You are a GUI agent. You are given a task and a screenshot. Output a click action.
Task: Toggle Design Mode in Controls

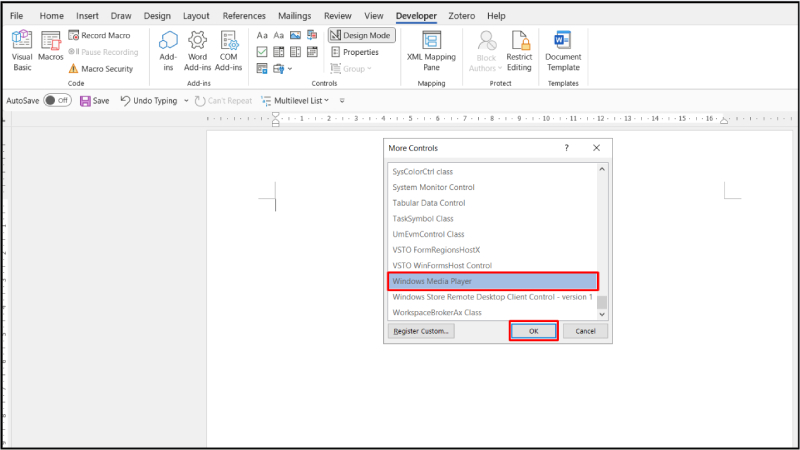(x=361, y=35)
